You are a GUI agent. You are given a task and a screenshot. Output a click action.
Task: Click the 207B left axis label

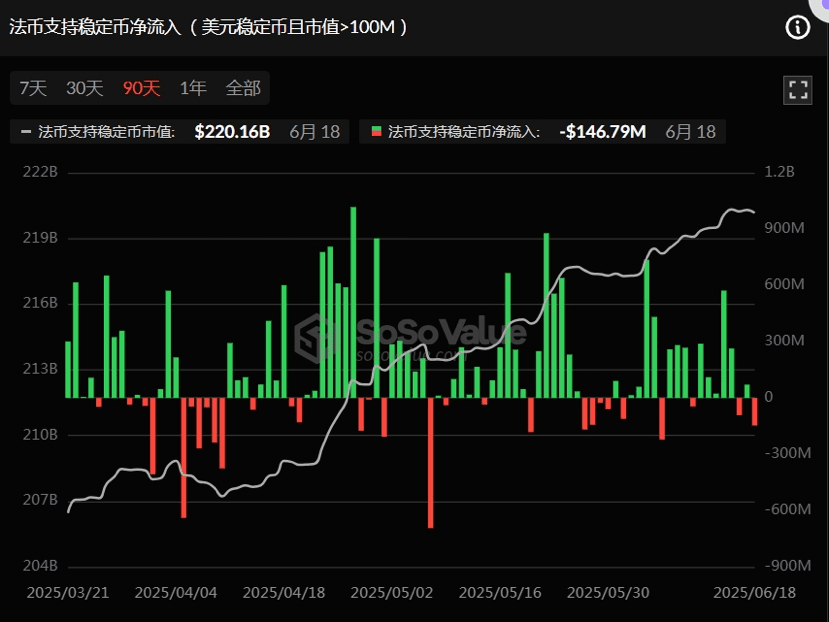coord(40,500)
